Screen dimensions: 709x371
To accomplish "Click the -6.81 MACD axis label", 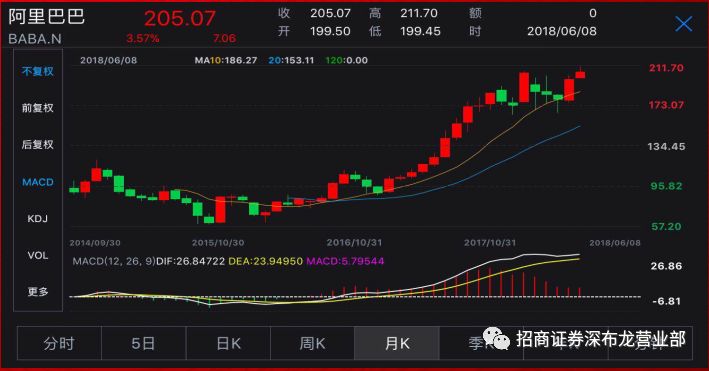I will tap(666, 301).
